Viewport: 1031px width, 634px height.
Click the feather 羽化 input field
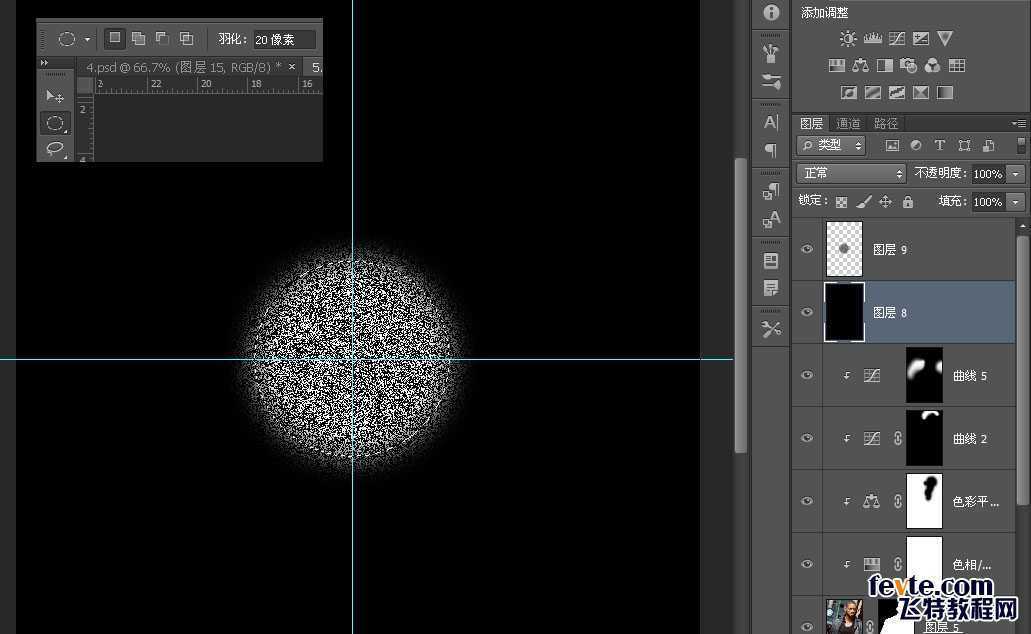(x=283, y=40)
